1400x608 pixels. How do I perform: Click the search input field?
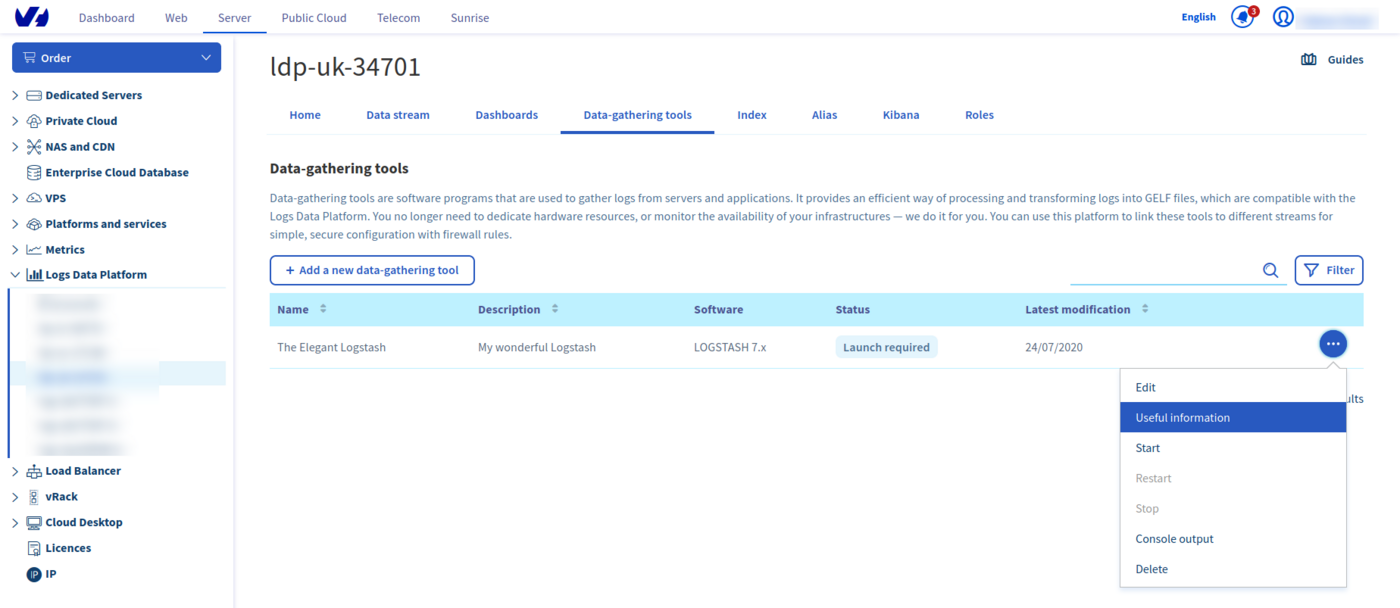click(x=1162, y=270)
